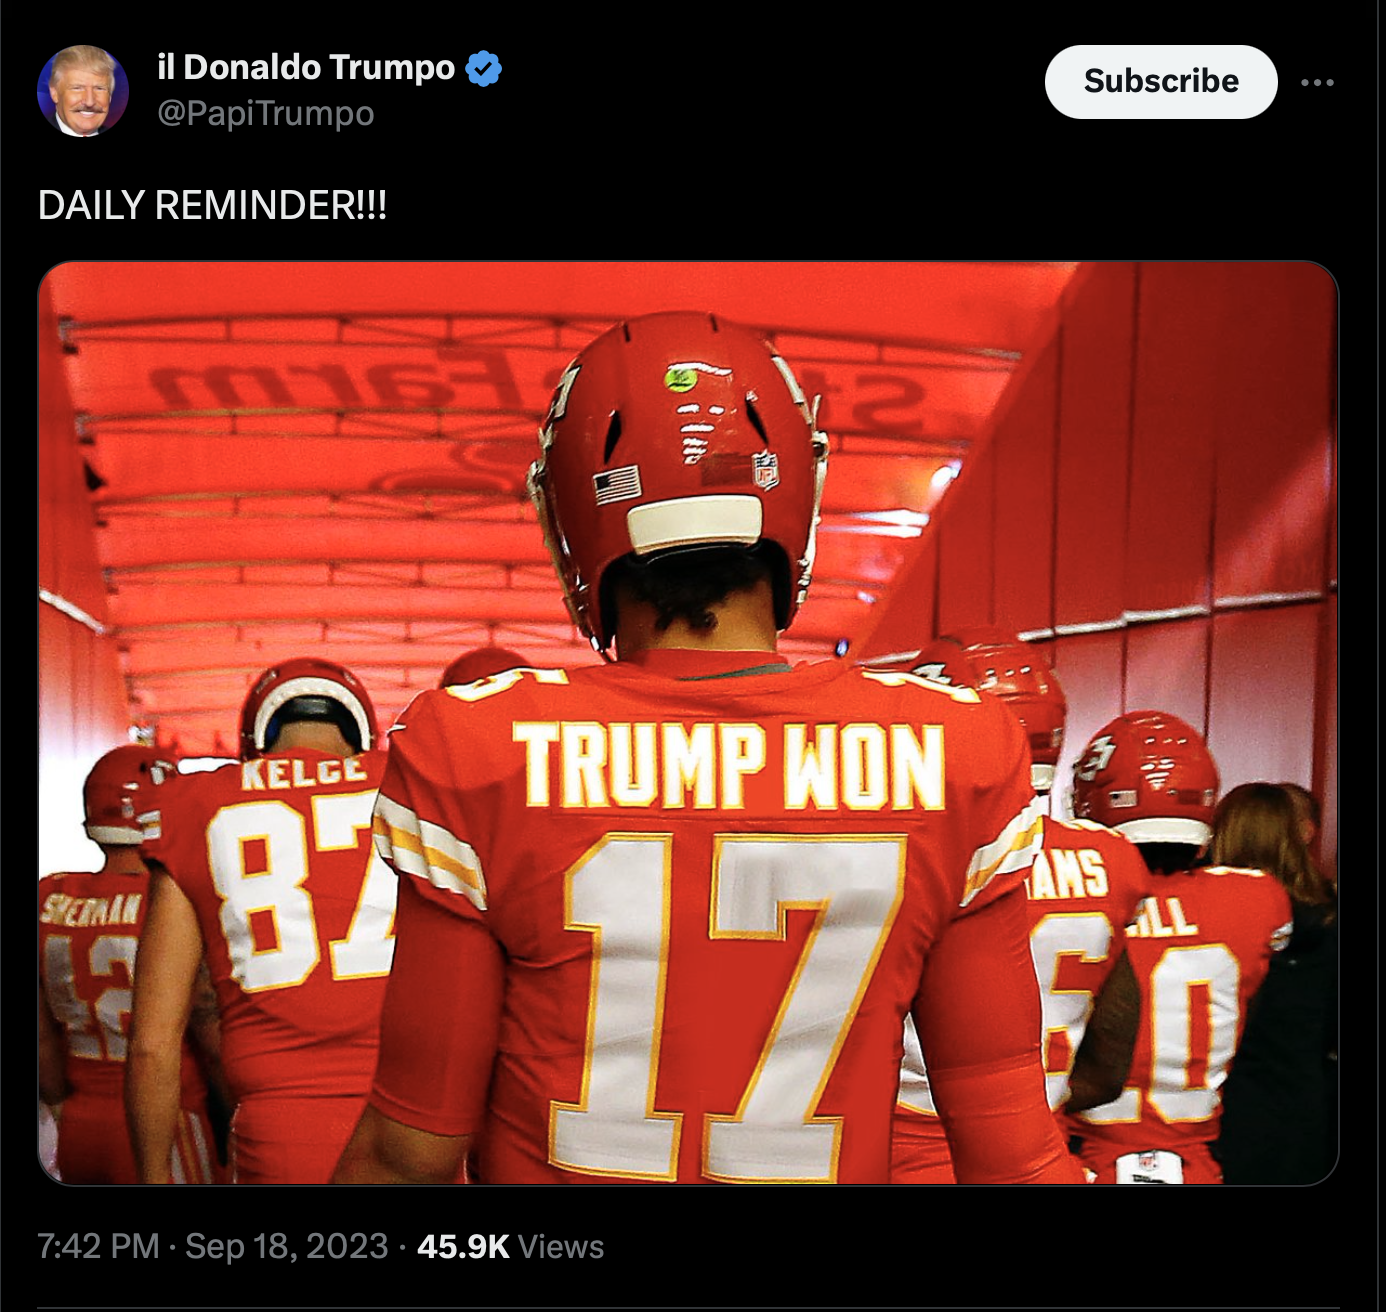Open the football tunnel photo attachment
1386x1312 pixels.
point(688,723)
